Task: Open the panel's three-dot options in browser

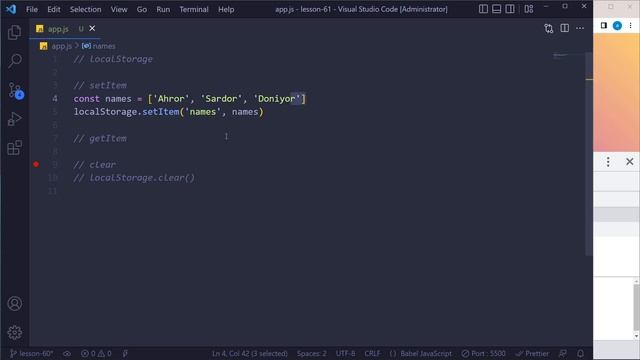Action: coord(608,162)
